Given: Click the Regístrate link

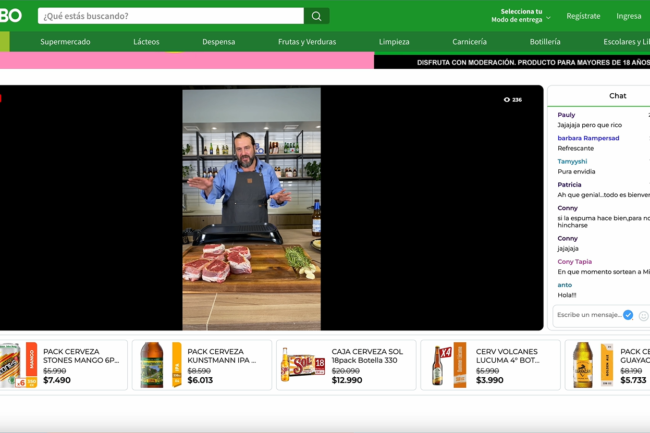Looking at the screenshot, I should click(583, 16).
